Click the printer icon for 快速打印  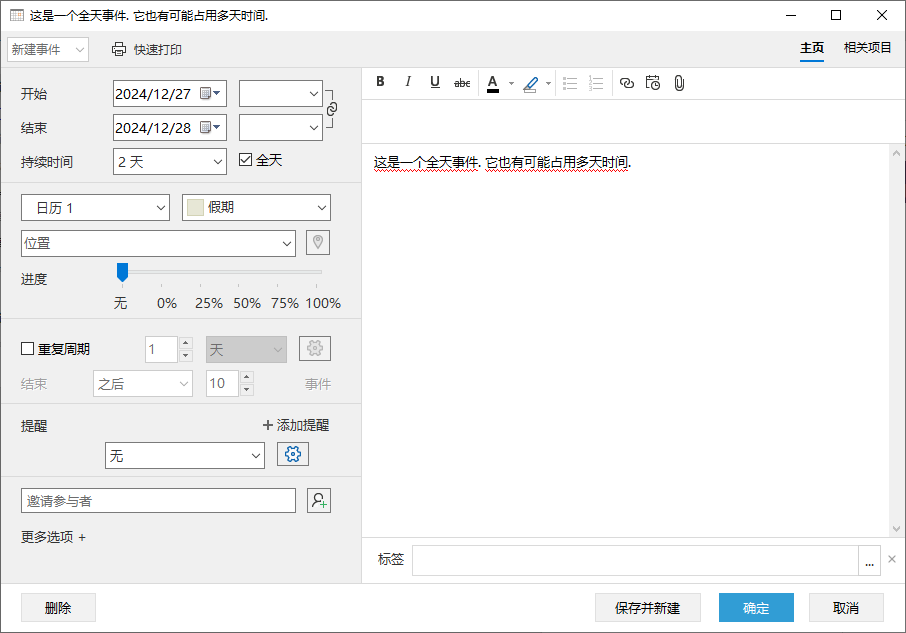pos(119,50)
